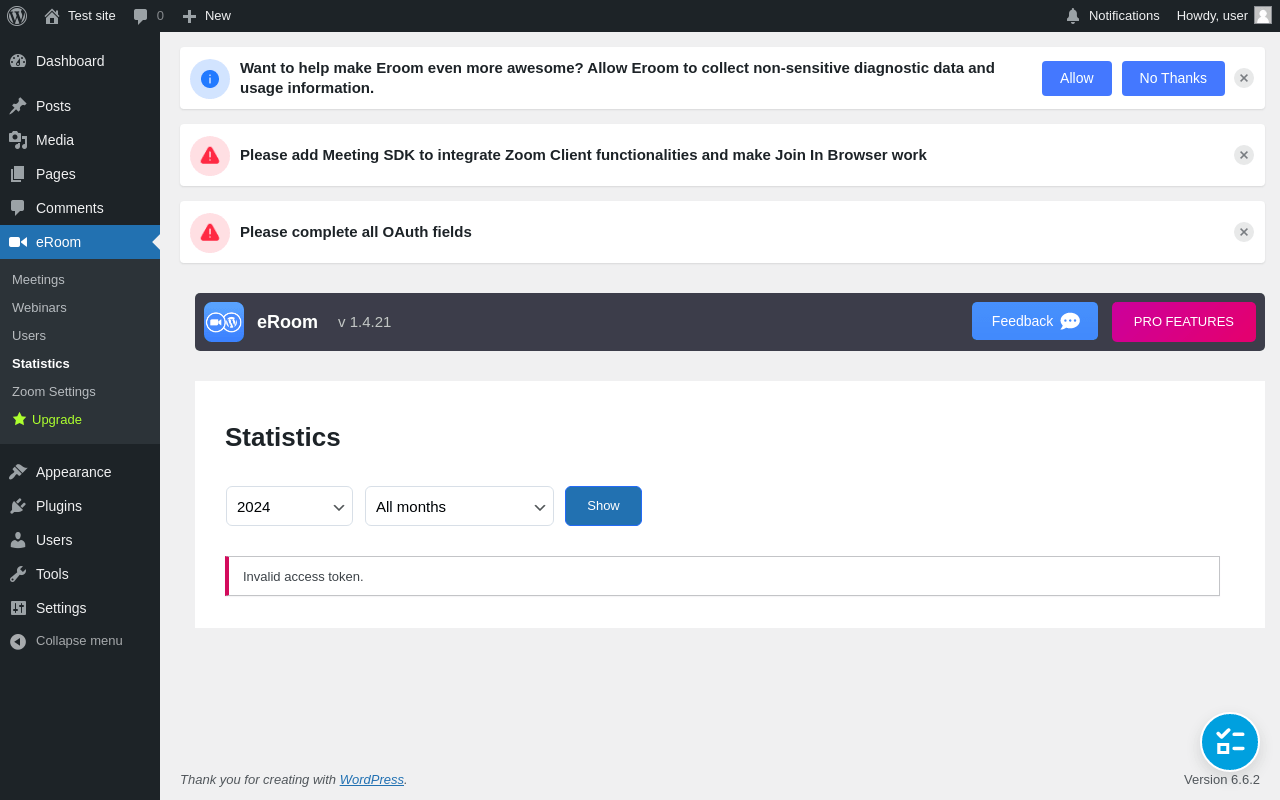Allow Eroom diagnostic data collection

point(1076,78)
